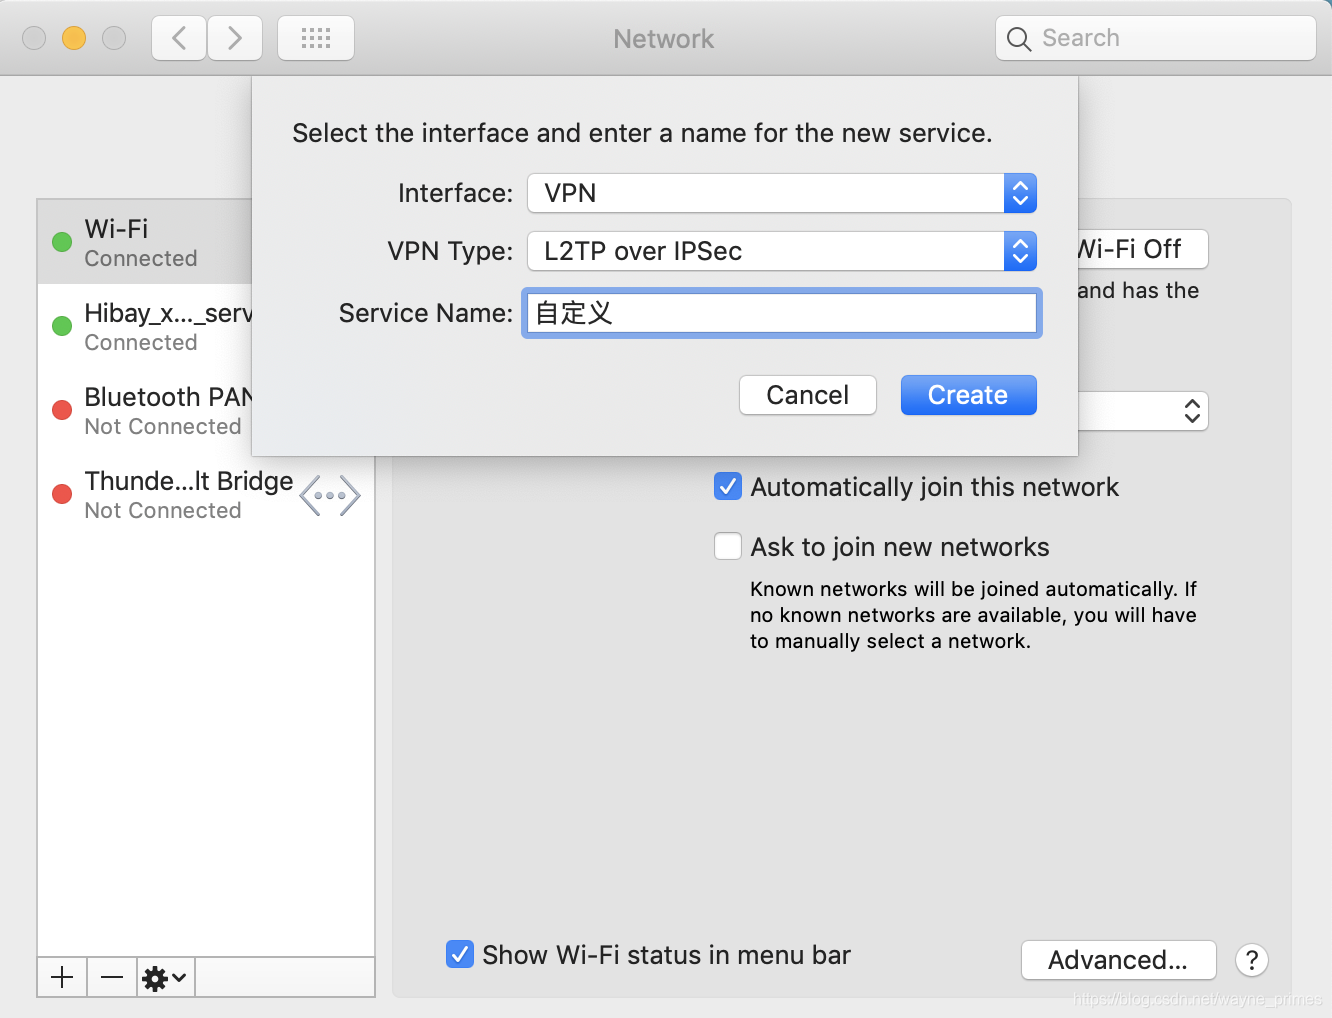Go back with the left arrow toolbar button

[x=179, y=38]
